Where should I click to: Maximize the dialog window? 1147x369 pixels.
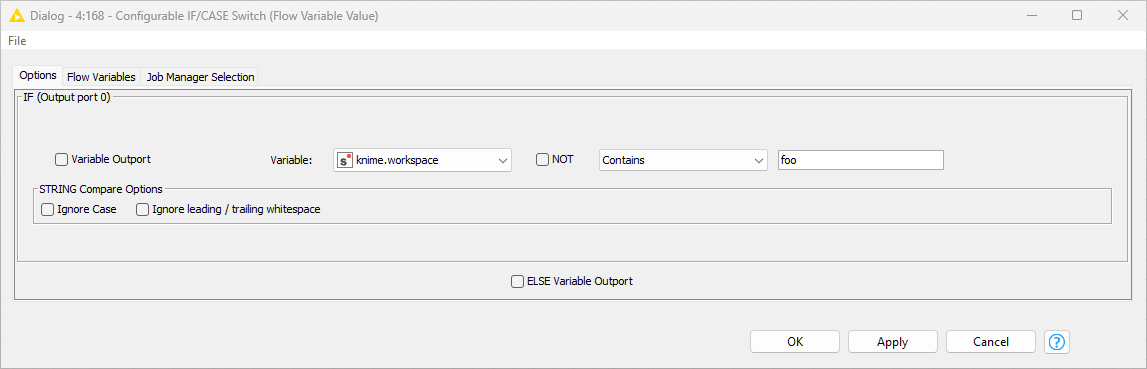click(x=1077, y=15)
